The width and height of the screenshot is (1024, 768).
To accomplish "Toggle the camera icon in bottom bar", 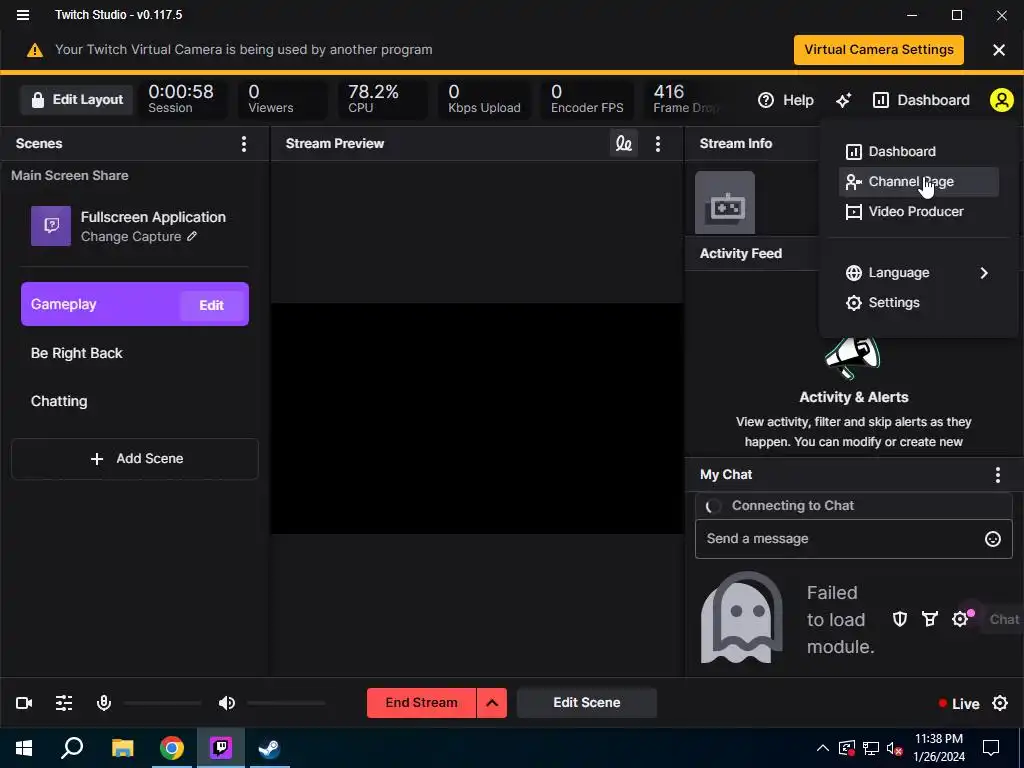I will [24, 703].
